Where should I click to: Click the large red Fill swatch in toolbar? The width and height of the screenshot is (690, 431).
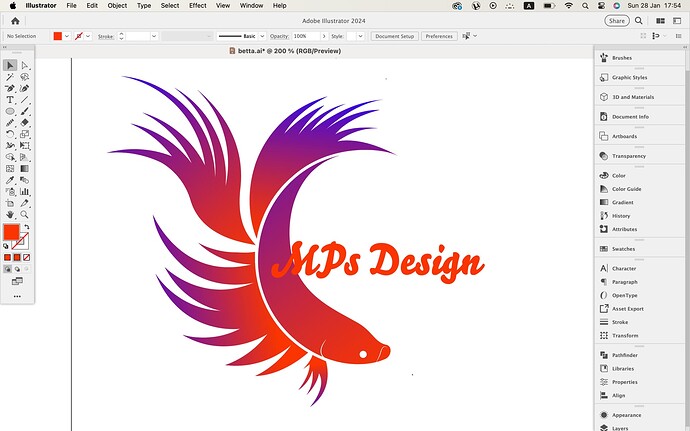[11, 232]
